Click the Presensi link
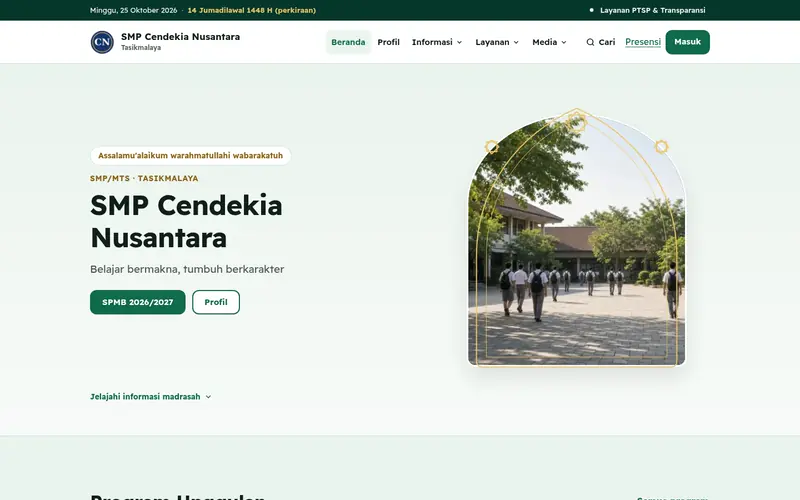The height and width of the screenshot is (500, 800). [643, 42]
